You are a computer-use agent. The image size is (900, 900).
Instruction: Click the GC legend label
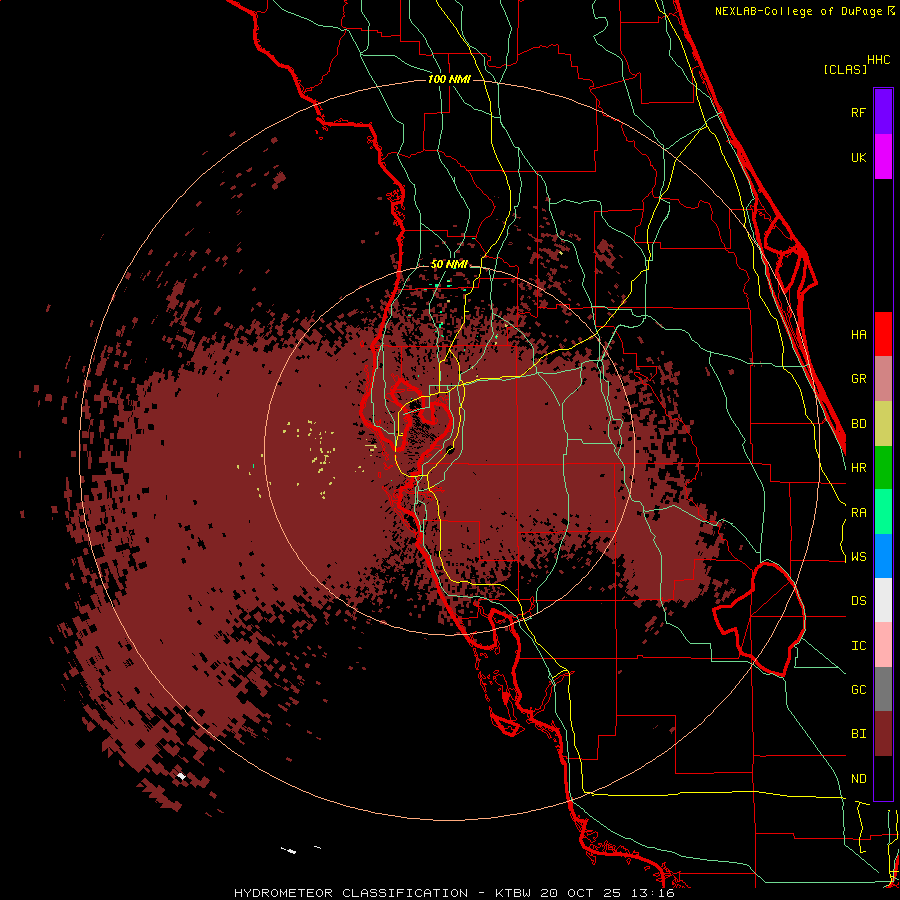[858, 690]
